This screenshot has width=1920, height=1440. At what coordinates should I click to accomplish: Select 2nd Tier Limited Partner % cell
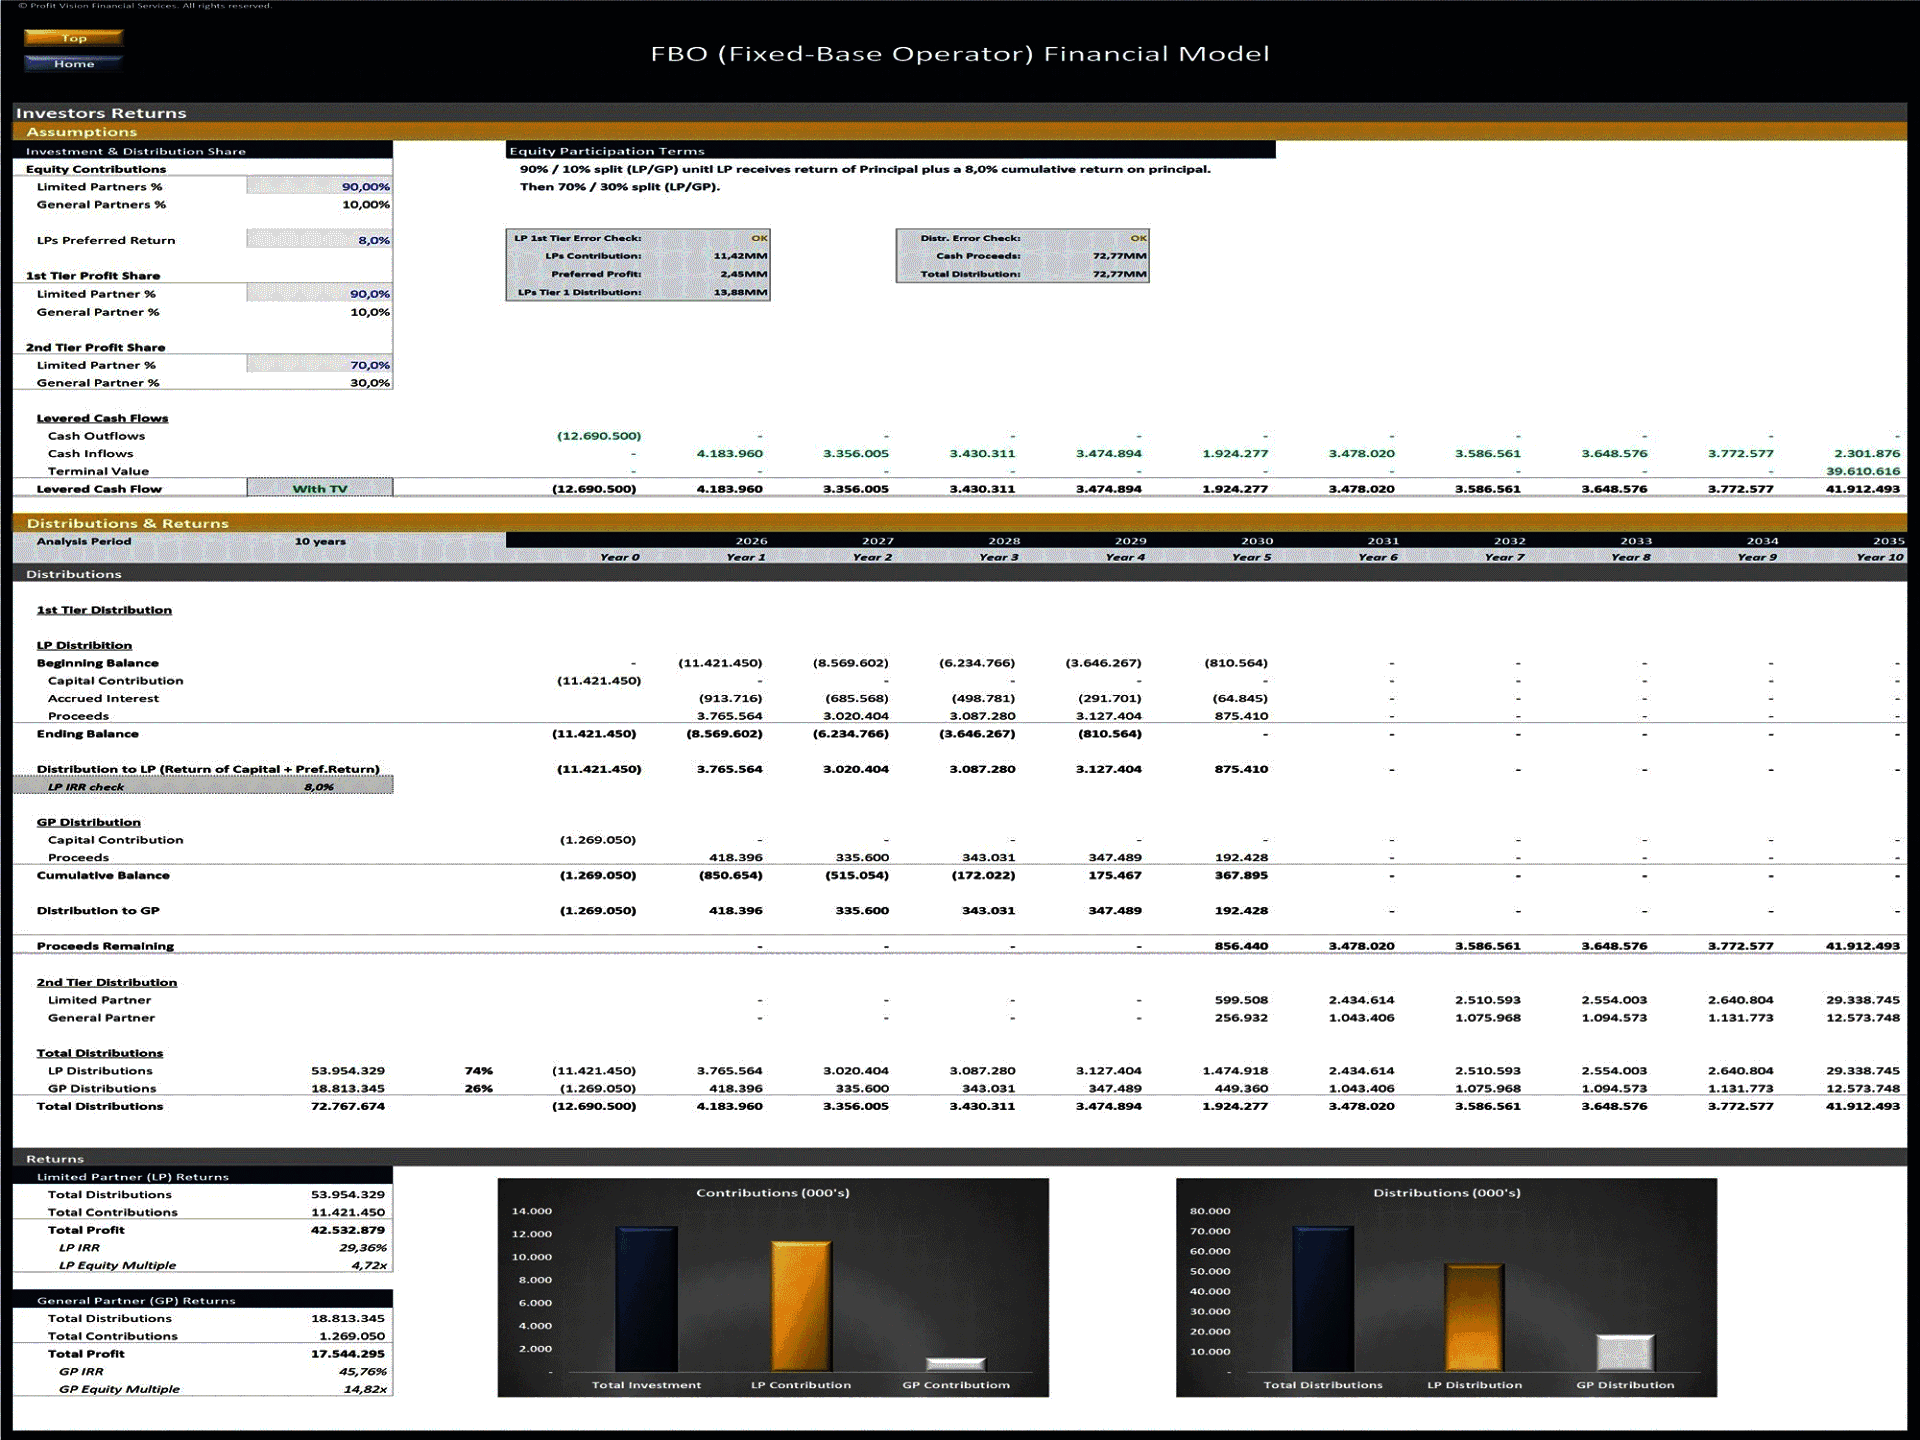pos(319,365)
